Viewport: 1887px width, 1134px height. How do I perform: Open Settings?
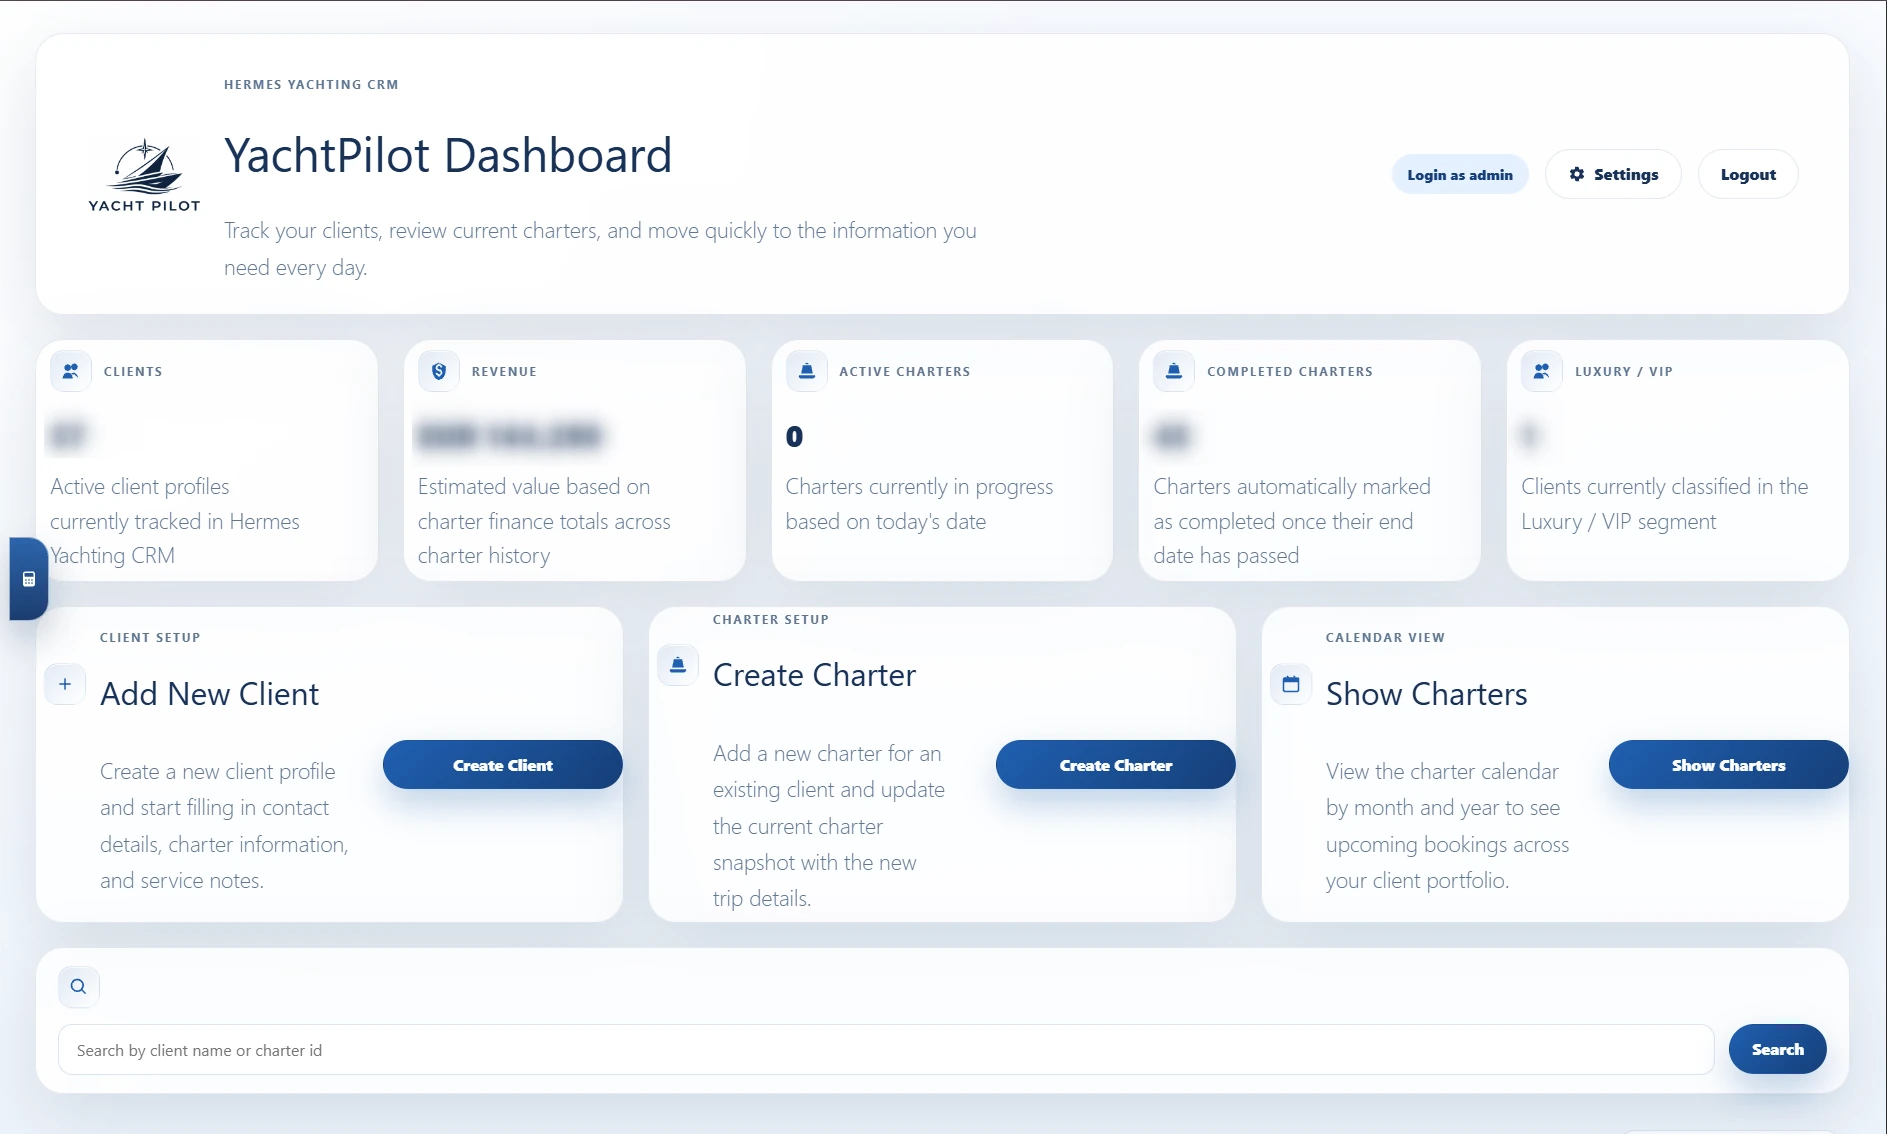1613,175
